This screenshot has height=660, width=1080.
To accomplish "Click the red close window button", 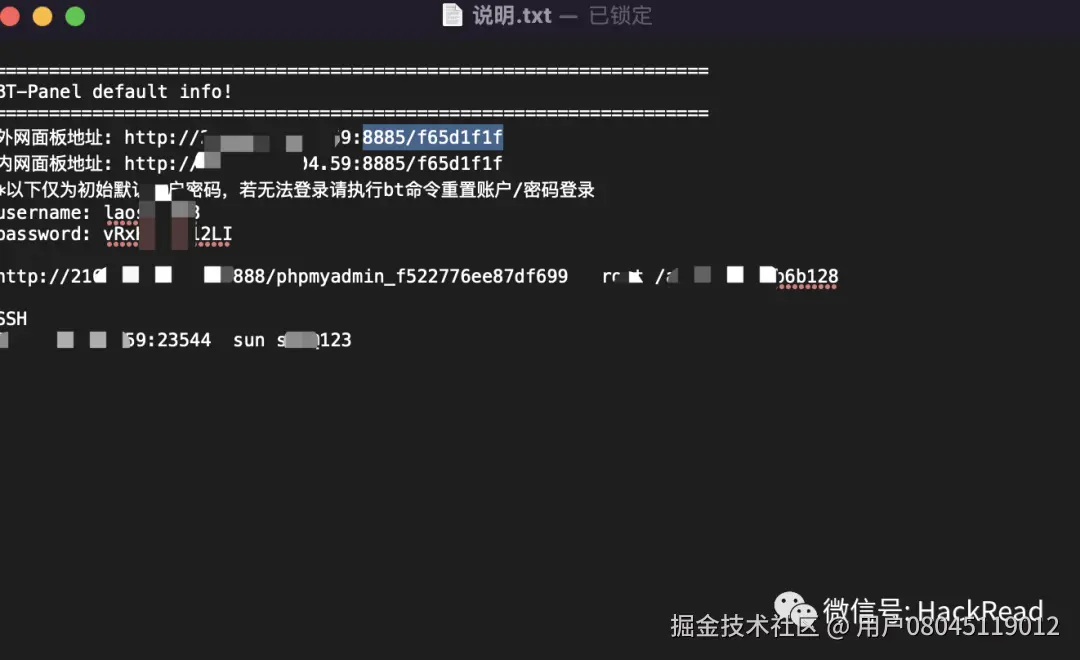I will [9, 16].
